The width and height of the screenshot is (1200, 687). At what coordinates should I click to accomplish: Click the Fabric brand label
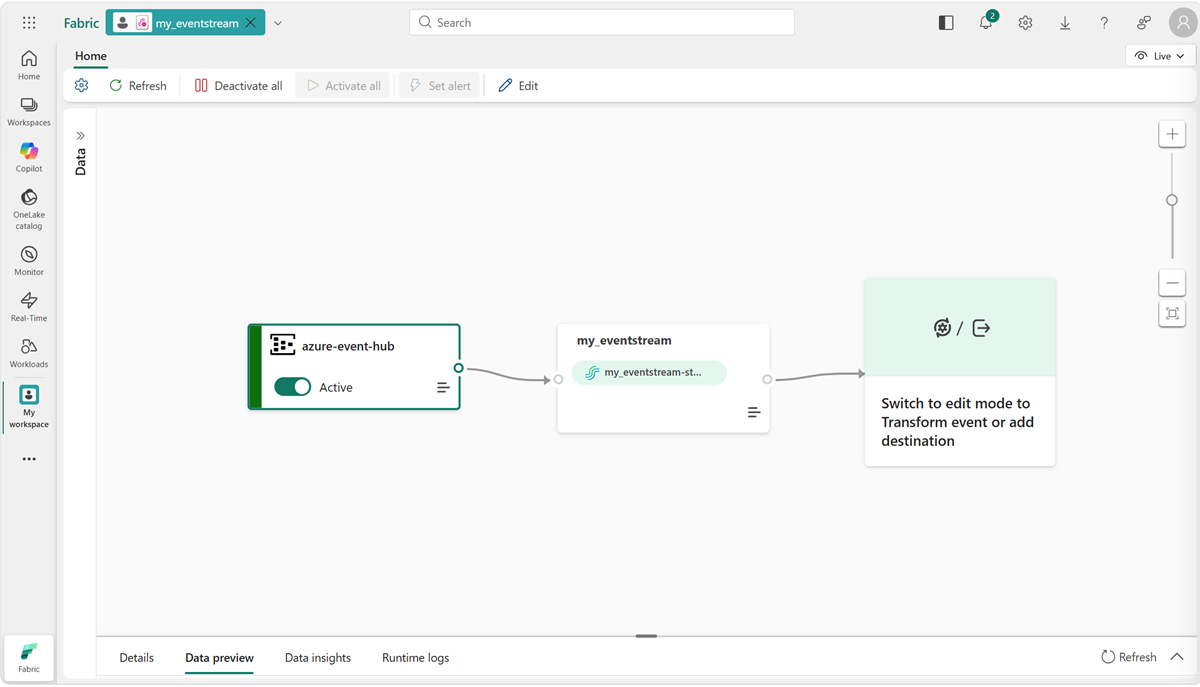81,23
